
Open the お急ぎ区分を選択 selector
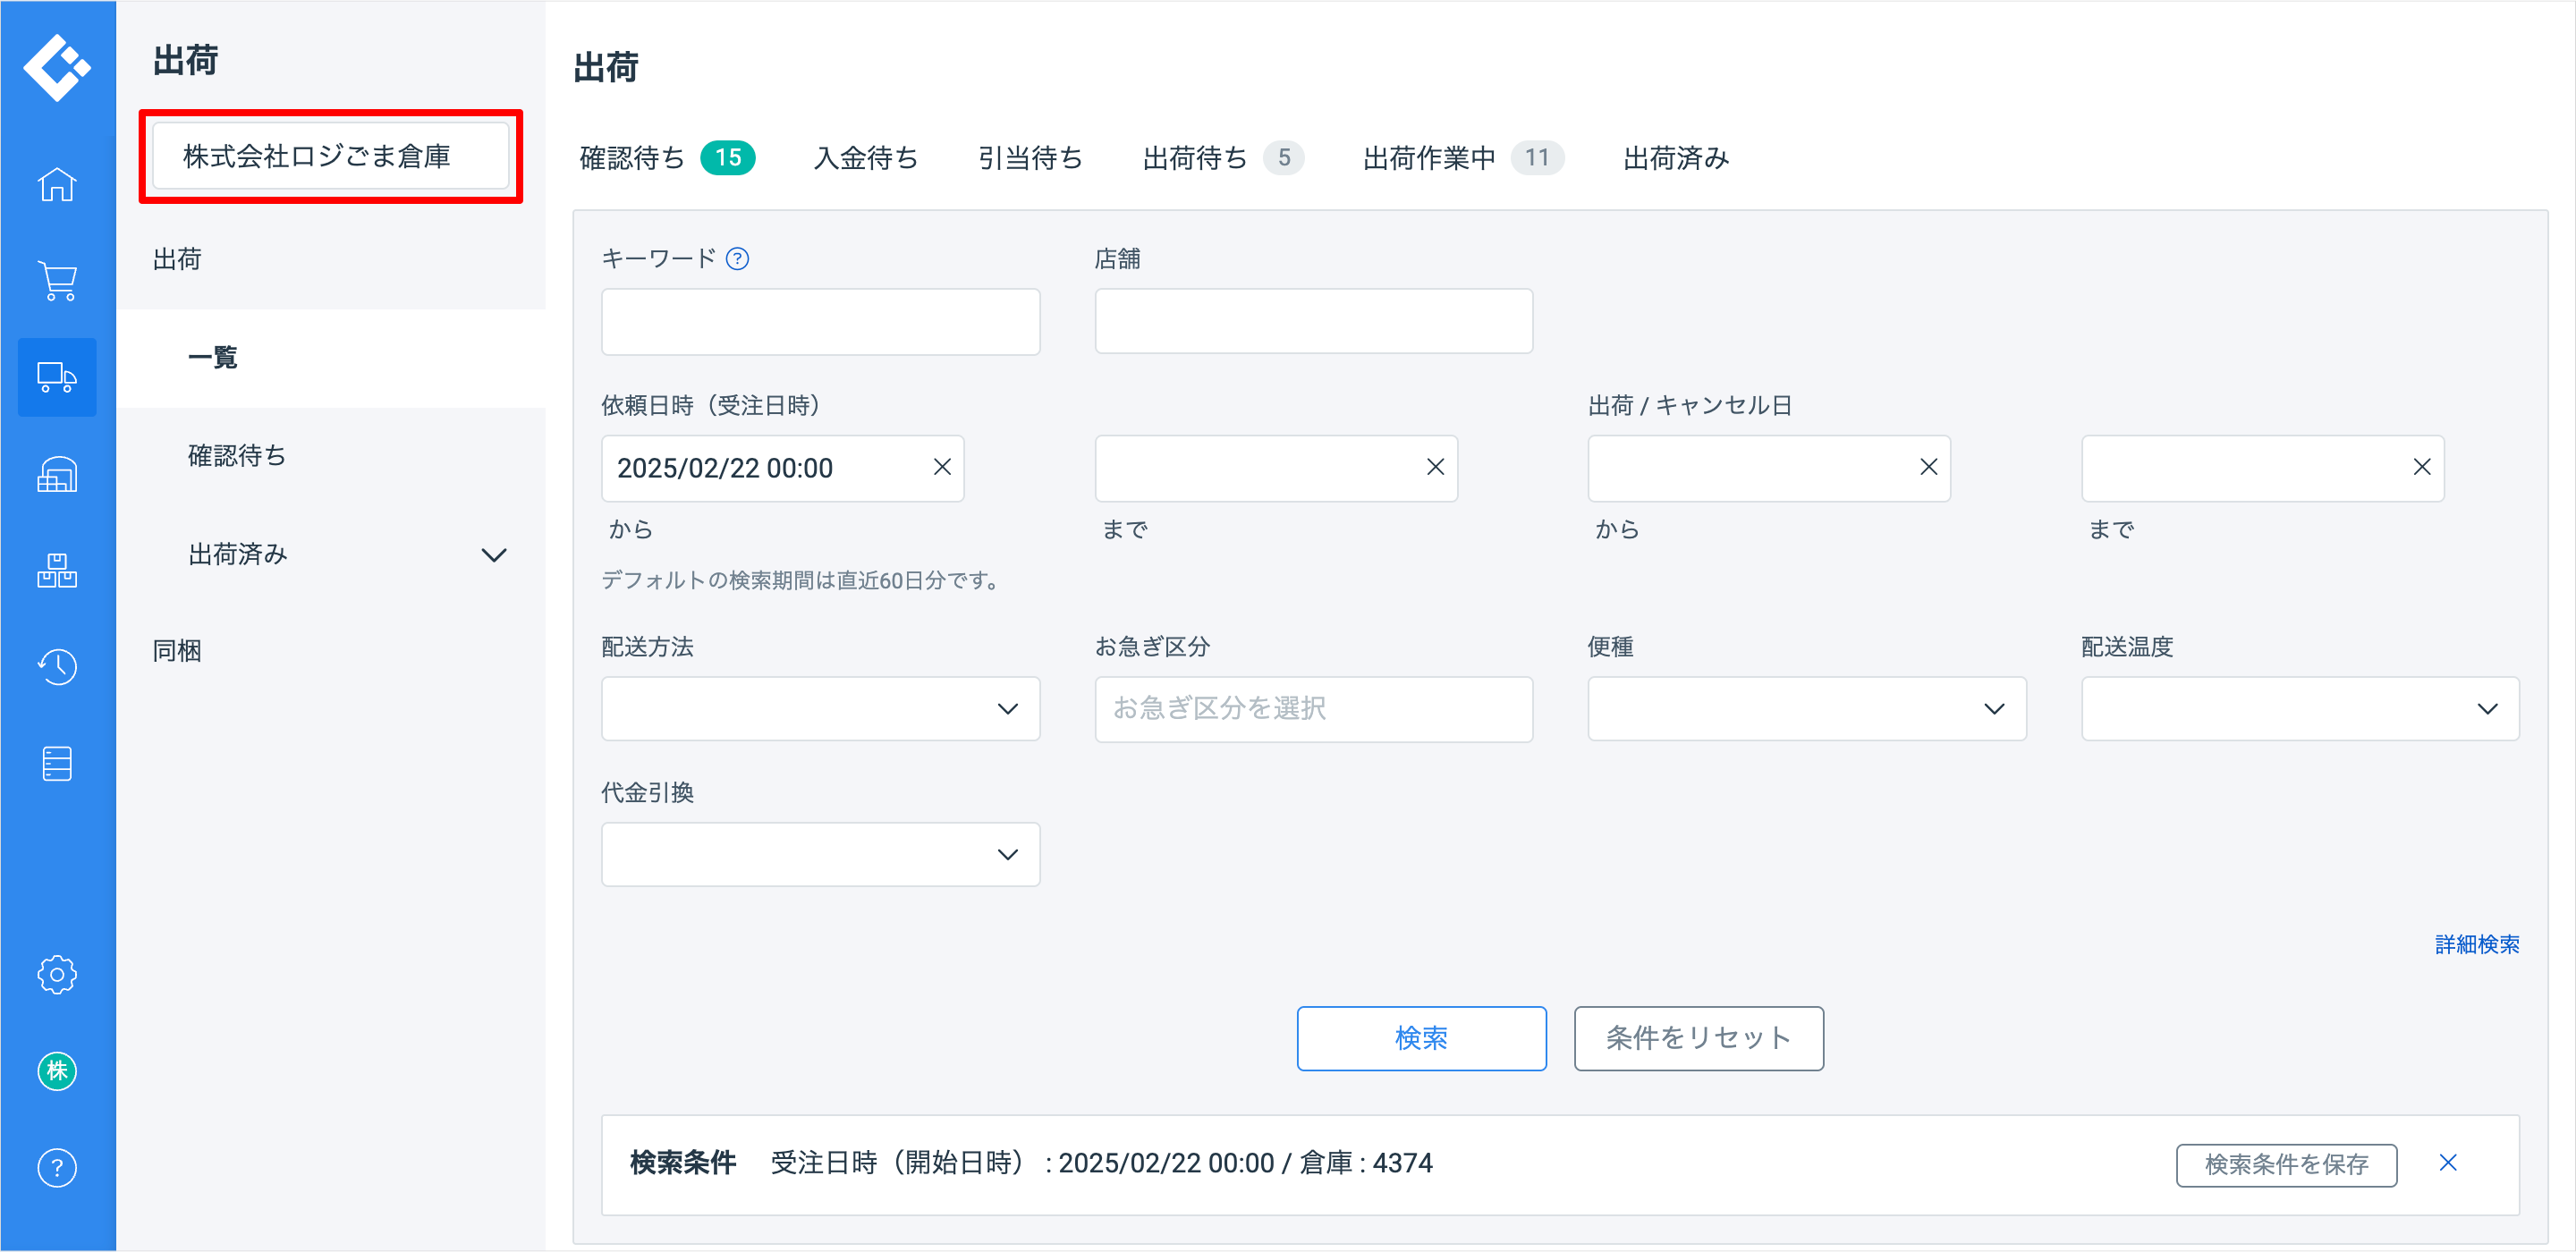tap(1314, 709)
